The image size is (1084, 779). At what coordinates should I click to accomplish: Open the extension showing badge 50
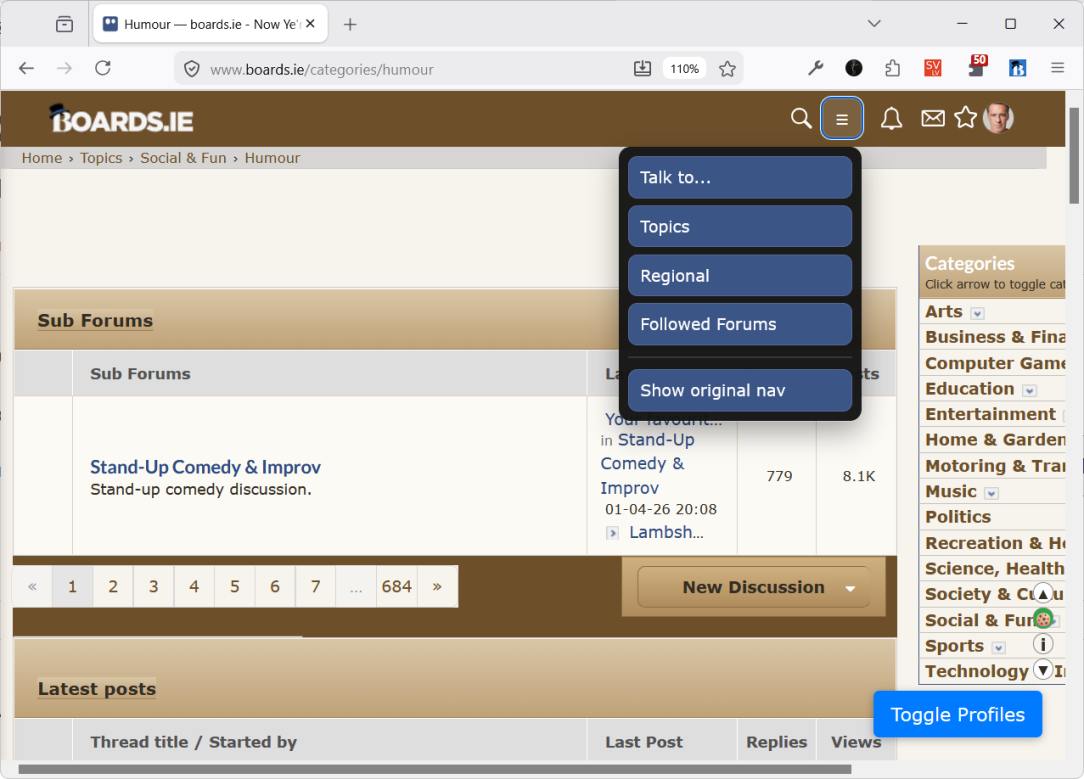pos(977,66)
